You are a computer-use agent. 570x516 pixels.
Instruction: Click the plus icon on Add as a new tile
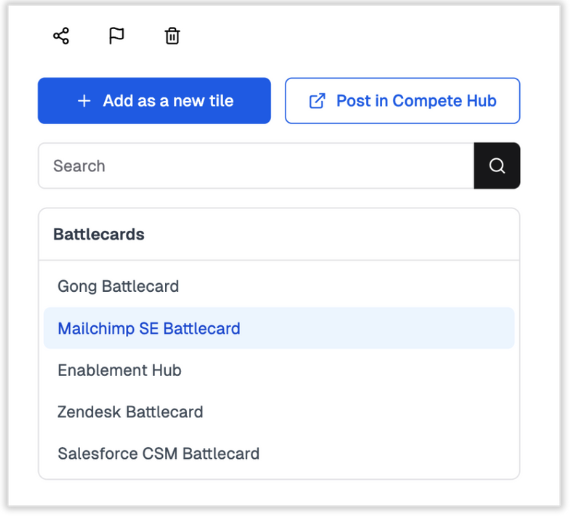point(84,101)
